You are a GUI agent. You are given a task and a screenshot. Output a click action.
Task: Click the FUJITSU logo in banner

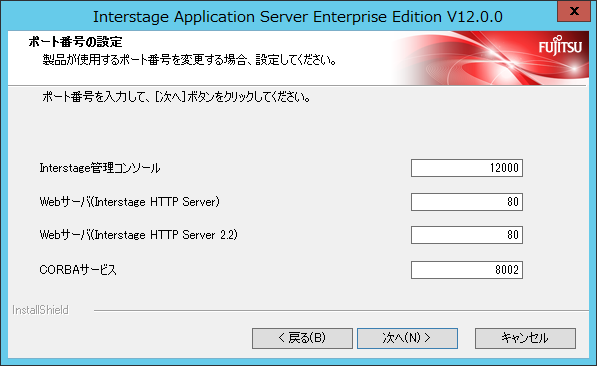tap(560, 46)
